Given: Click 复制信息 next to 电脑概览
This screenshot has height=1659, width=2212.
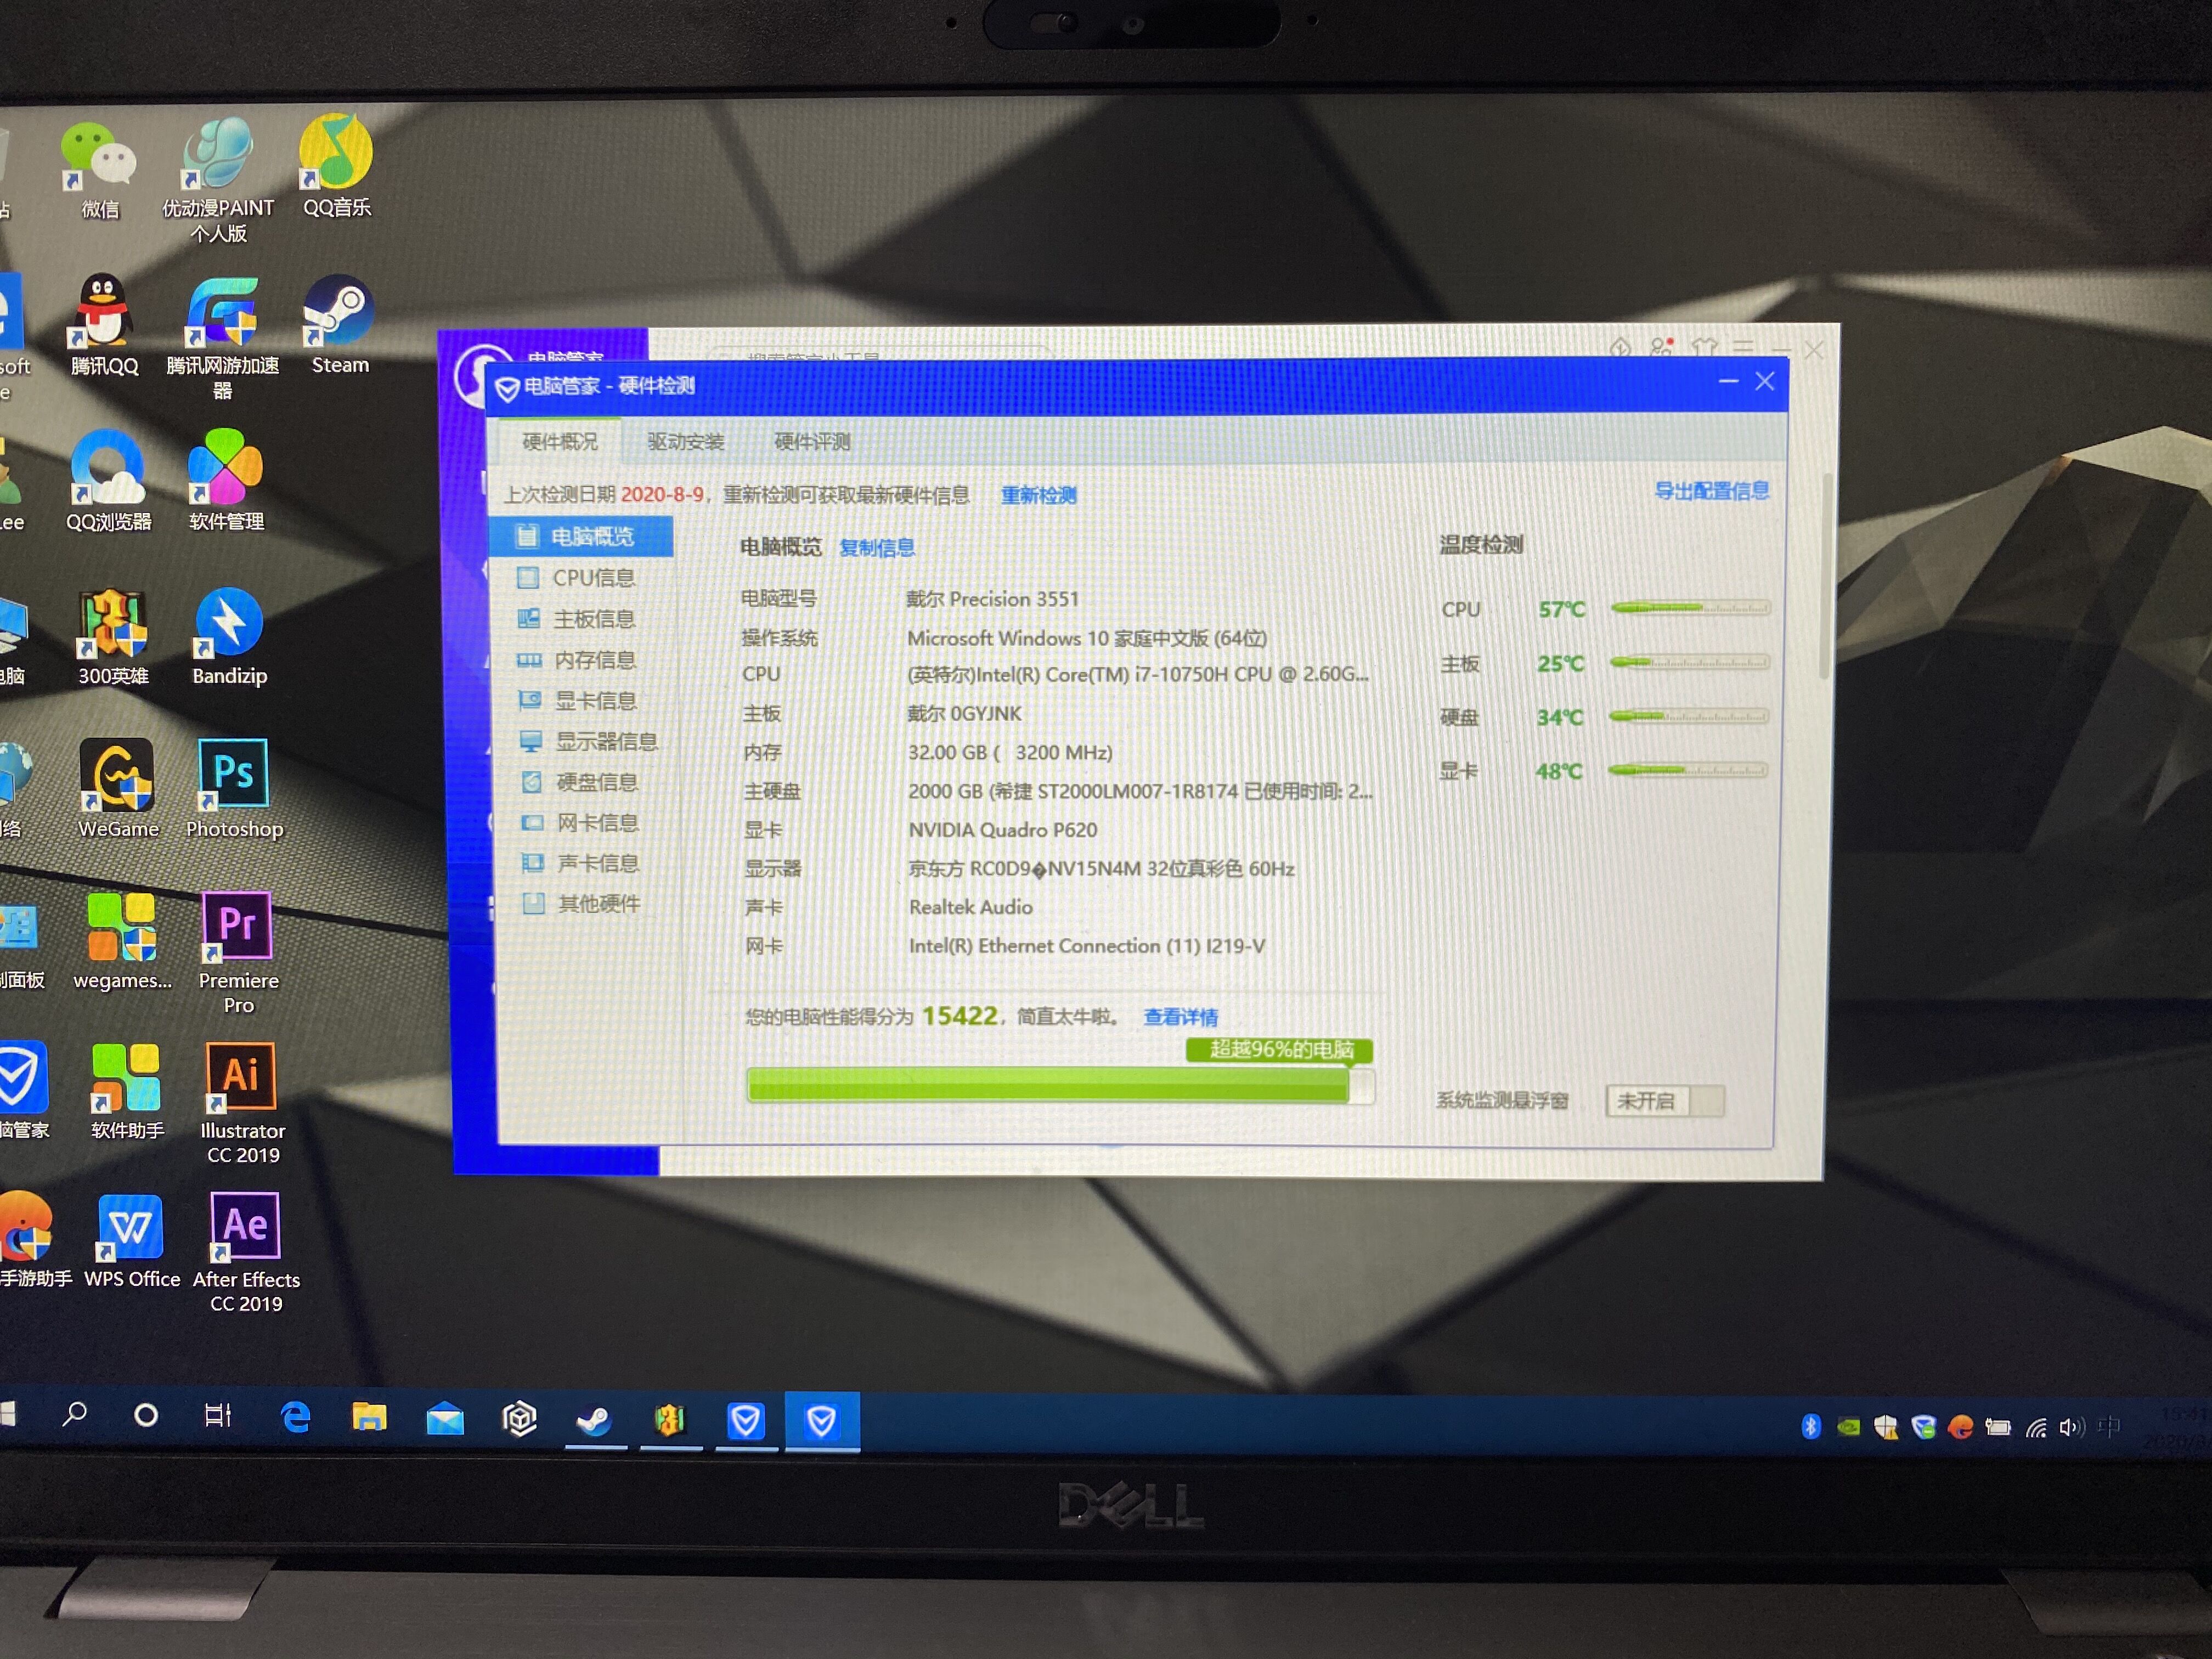Looking at the screenshot, I should pyautogui.click(x=876, y=548).
